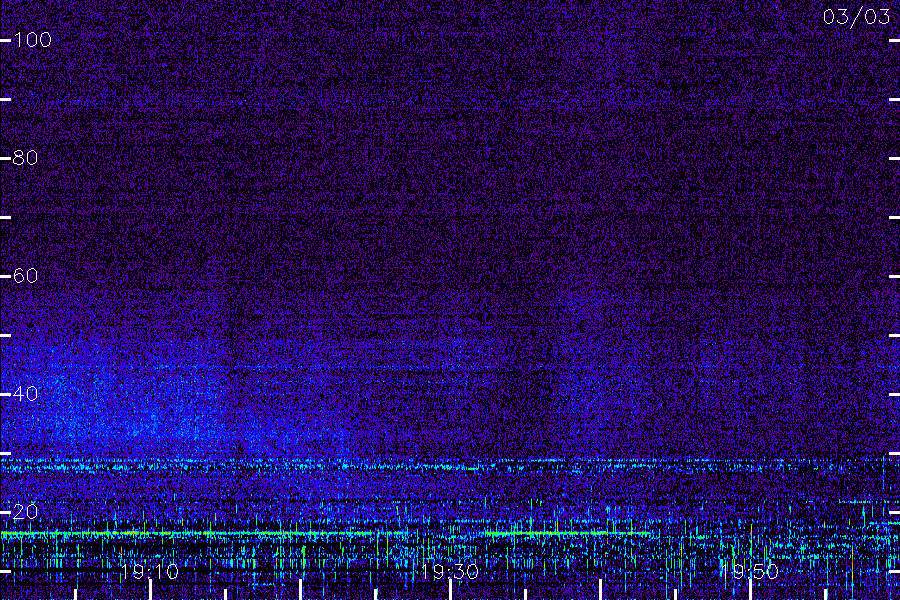Click the 80 frequency axis label
Screen dimensions: 900x600
pos(25,158)
